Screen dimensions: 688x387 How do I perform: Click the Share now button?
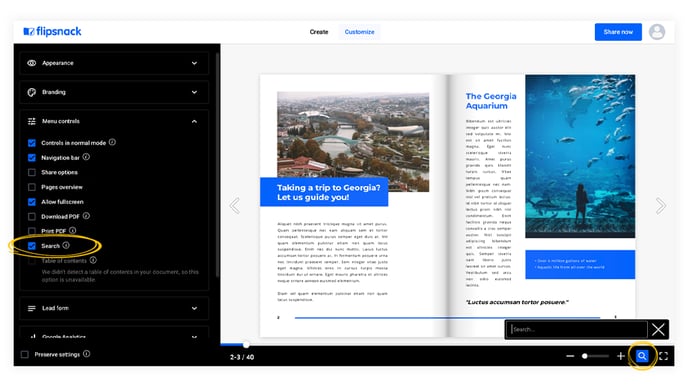pos(618,32)
